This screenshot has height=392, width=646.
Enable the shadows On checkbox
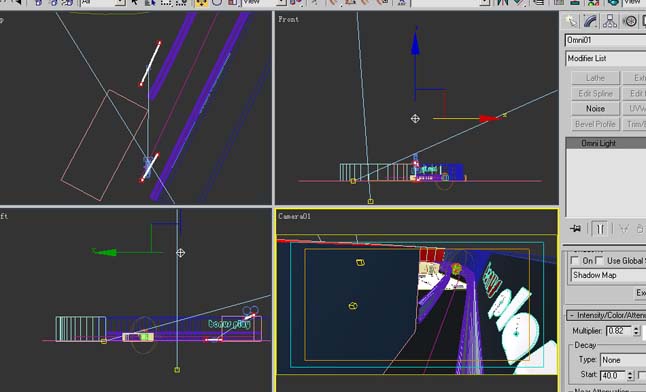(x=575, y=261)
